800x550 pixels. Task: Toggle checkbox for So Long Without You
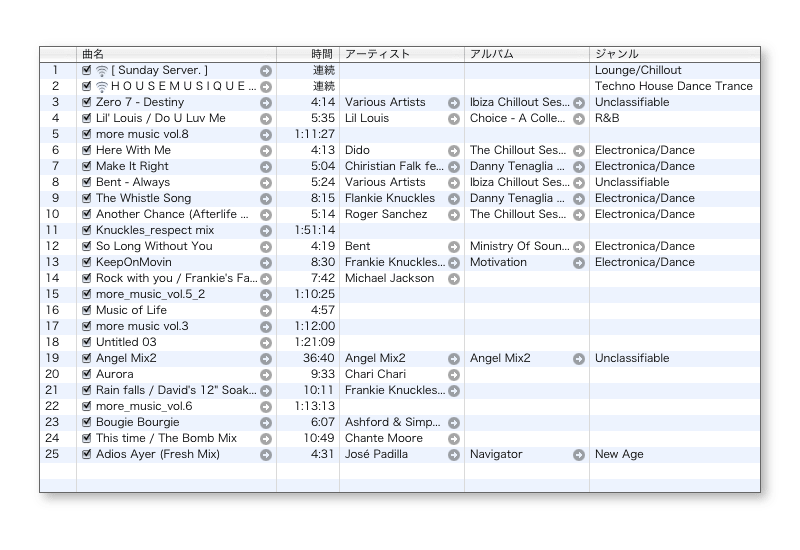click(x=87, y=246)
